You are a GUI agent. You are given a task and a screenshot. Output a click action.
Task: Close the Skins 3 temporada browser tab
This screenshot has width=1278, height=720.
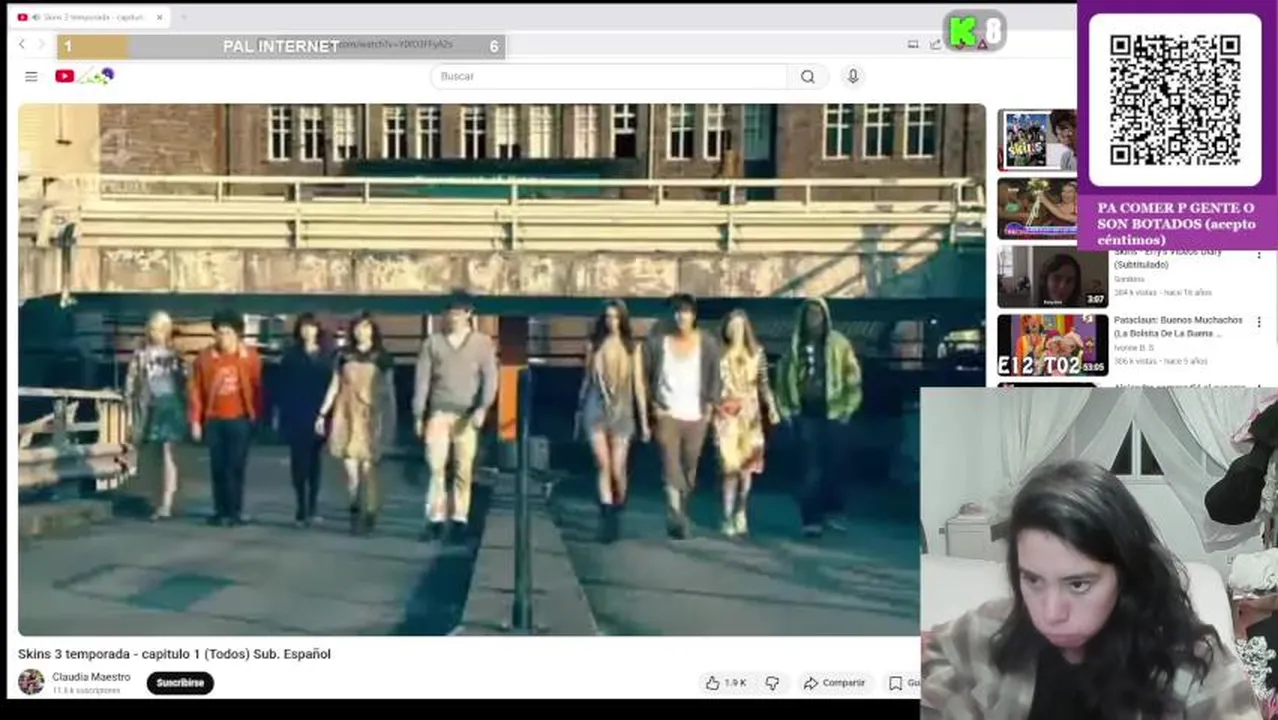tap(159, 17)
